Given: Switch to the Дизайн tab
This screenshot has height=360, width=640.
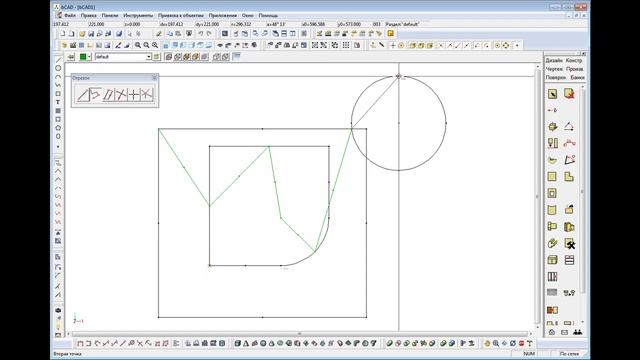Looking at the screenshot, I should (554, 60).
